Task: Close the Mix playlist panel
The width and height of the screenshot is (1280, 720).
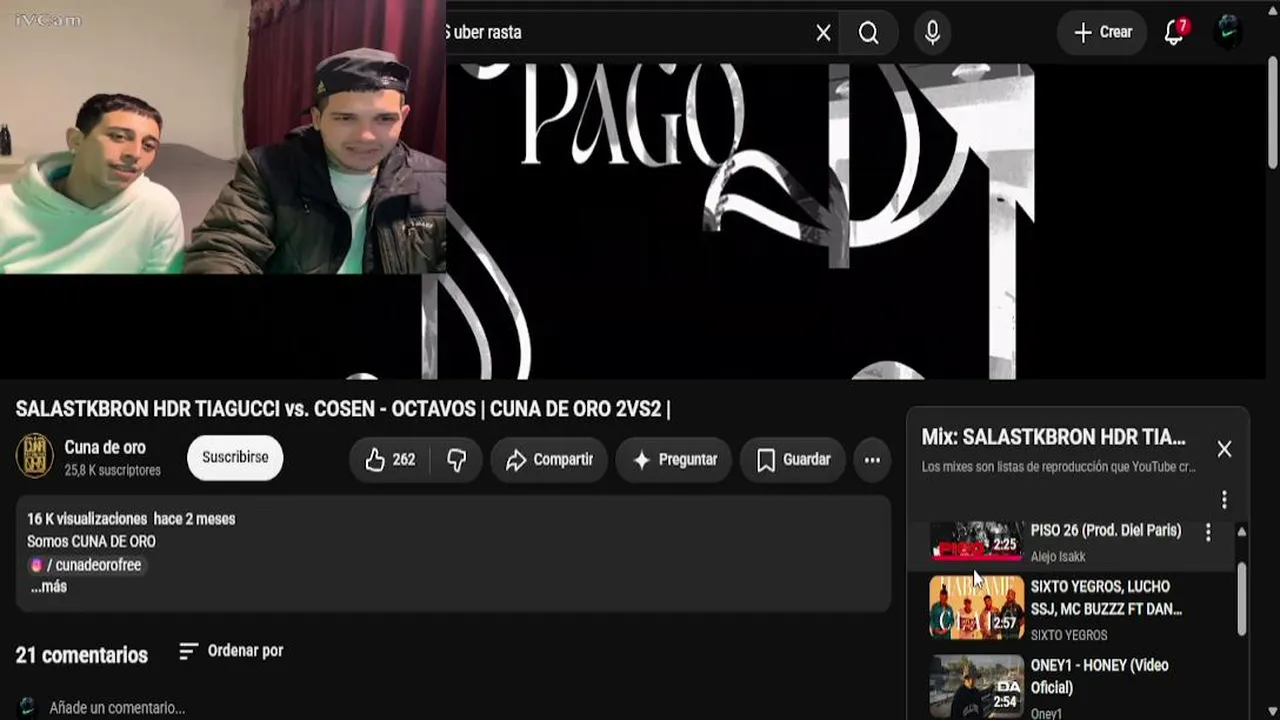Action: [x=1224, y=449]
